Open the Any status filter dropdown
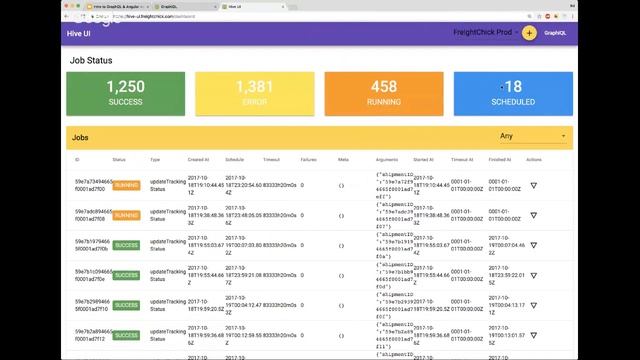Image resolution: width=640 pixels, height=360 pixels. (x=532, y=136)
